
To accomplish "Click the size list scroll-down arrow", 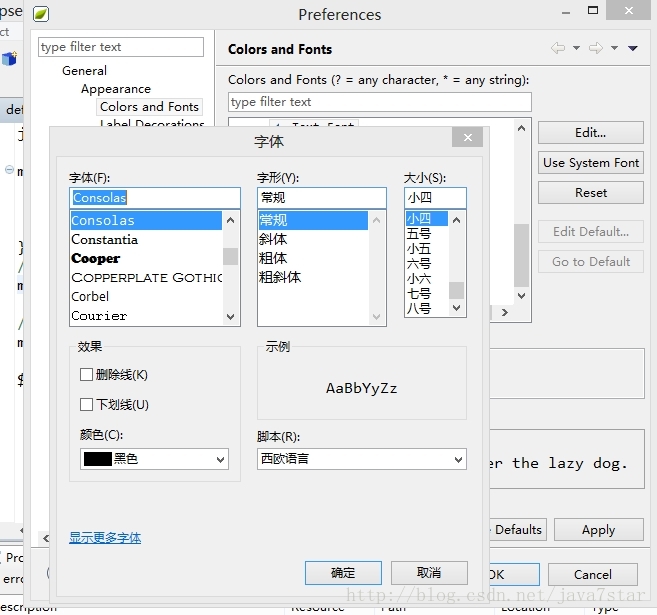I will (457, 308).
